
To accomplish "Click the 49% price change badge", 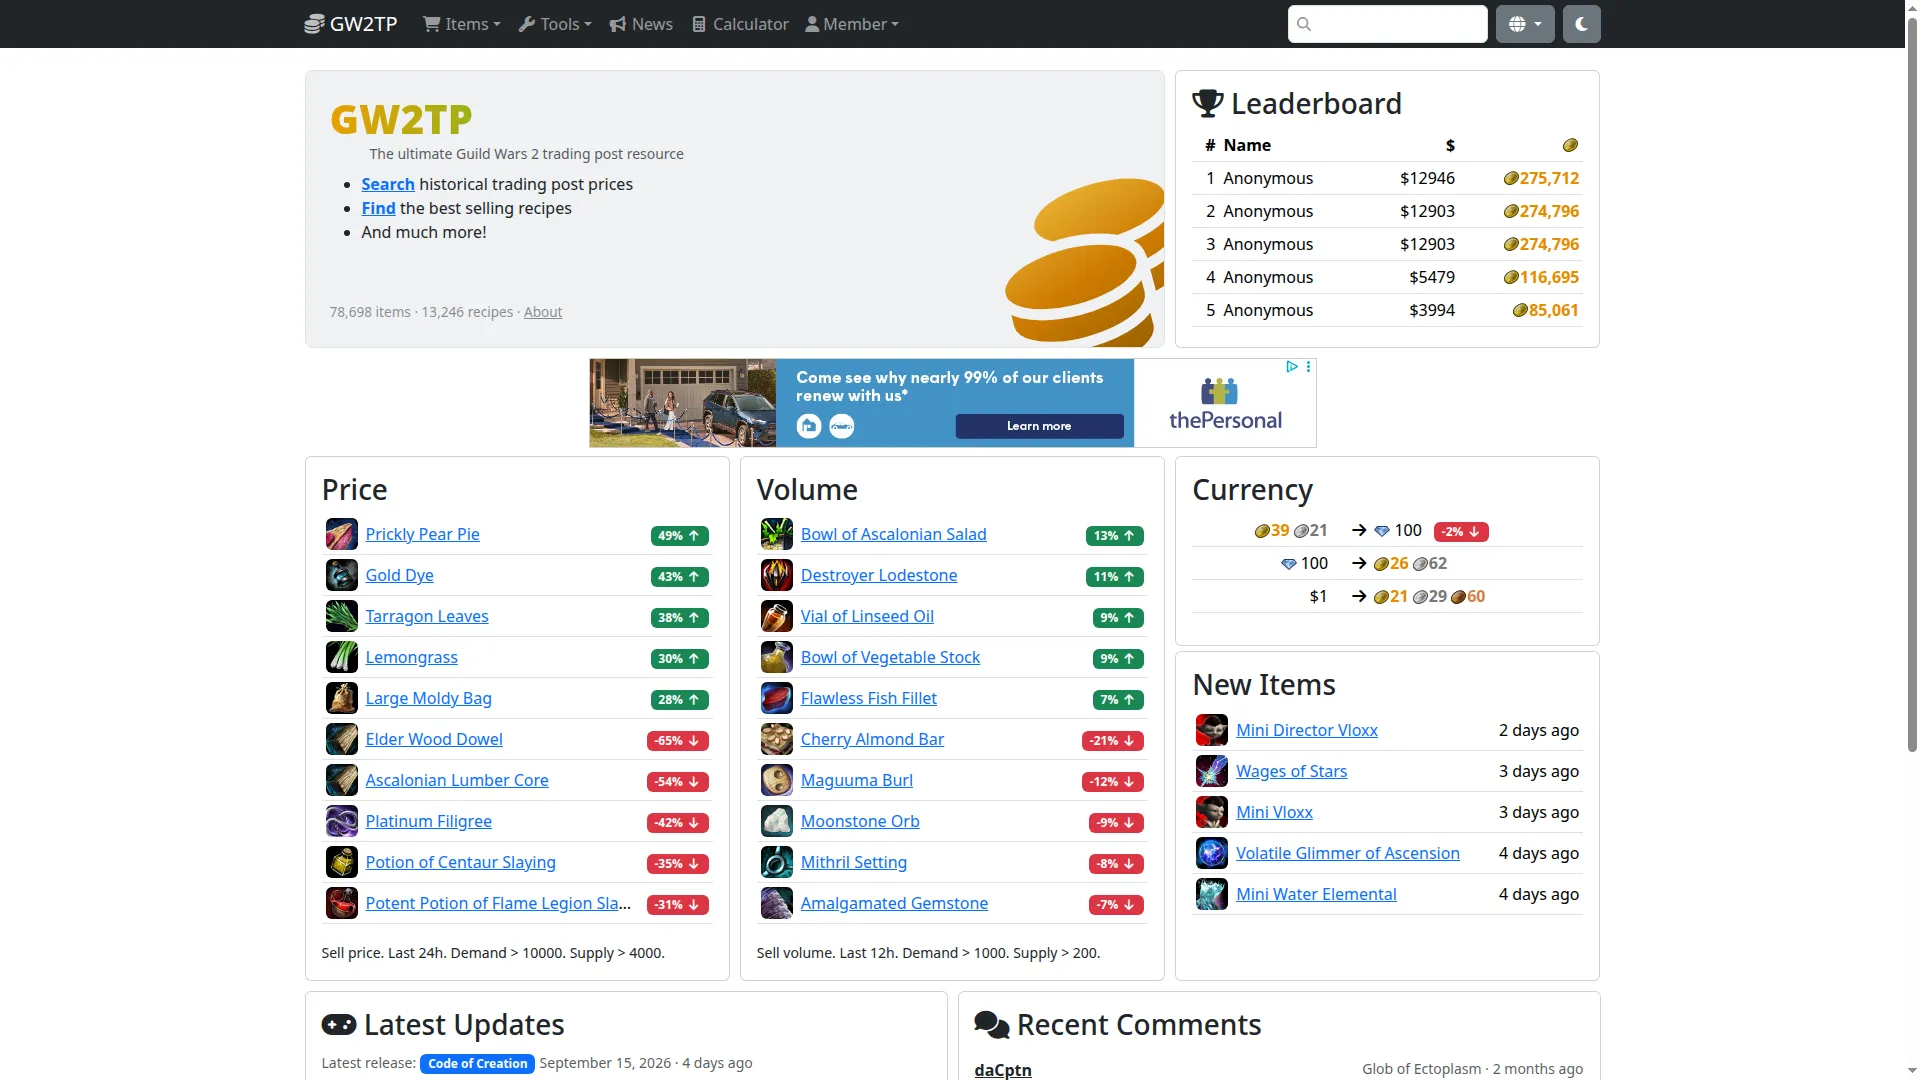I will coord(680,536).
